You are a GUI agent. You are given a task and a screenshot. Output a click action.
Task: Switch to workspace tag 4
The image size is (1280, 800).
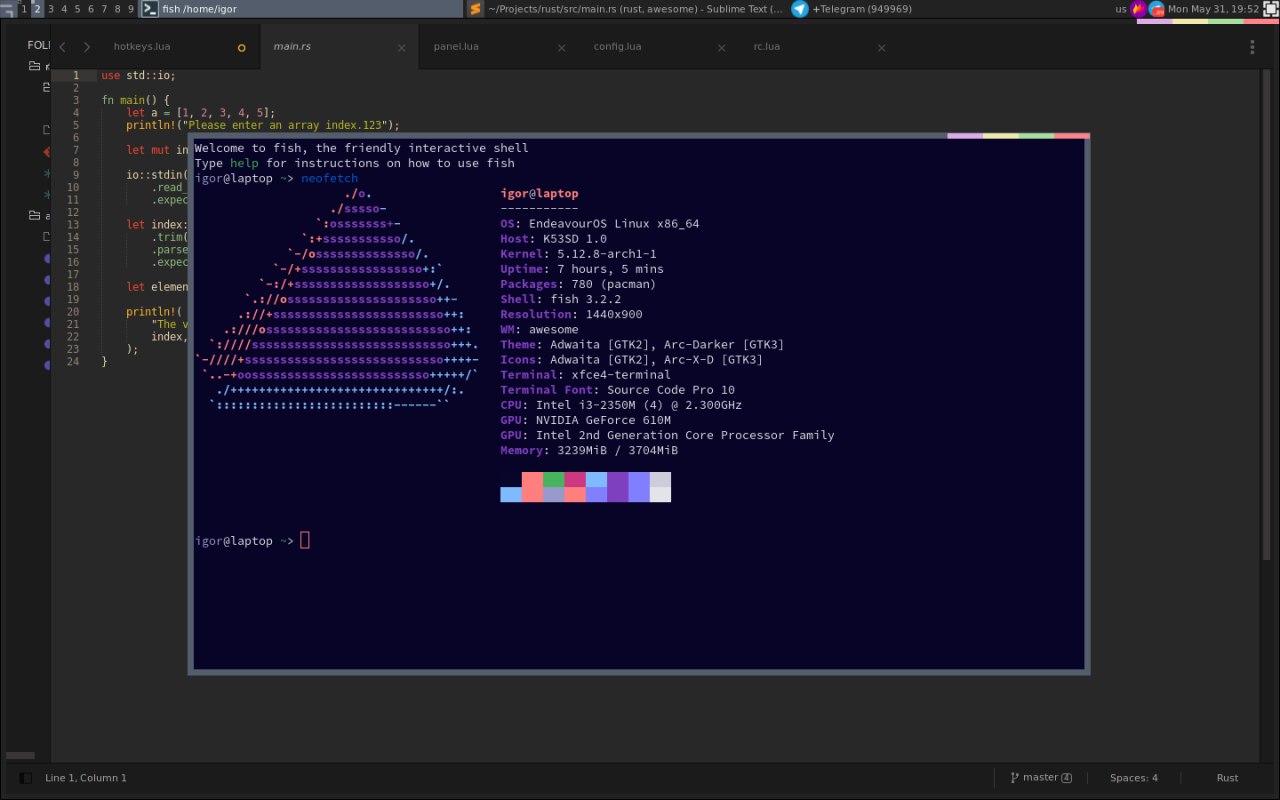[x=64, y=9]
